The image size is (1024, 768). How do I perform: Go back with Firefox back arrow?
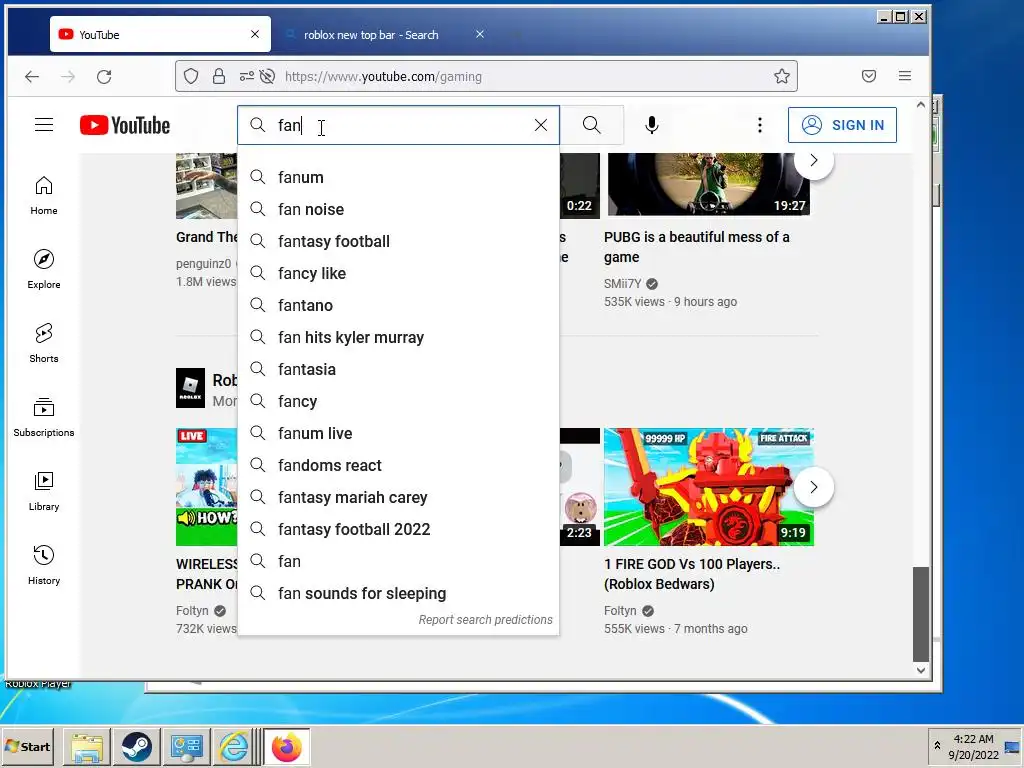(32, 76)
